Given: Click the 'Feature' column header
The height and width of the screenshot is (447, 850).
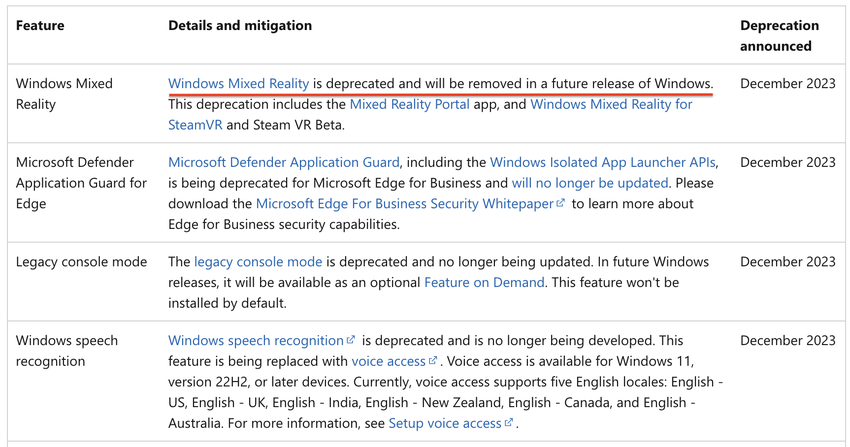Looking at the screenshot, I should coord(41,26).
